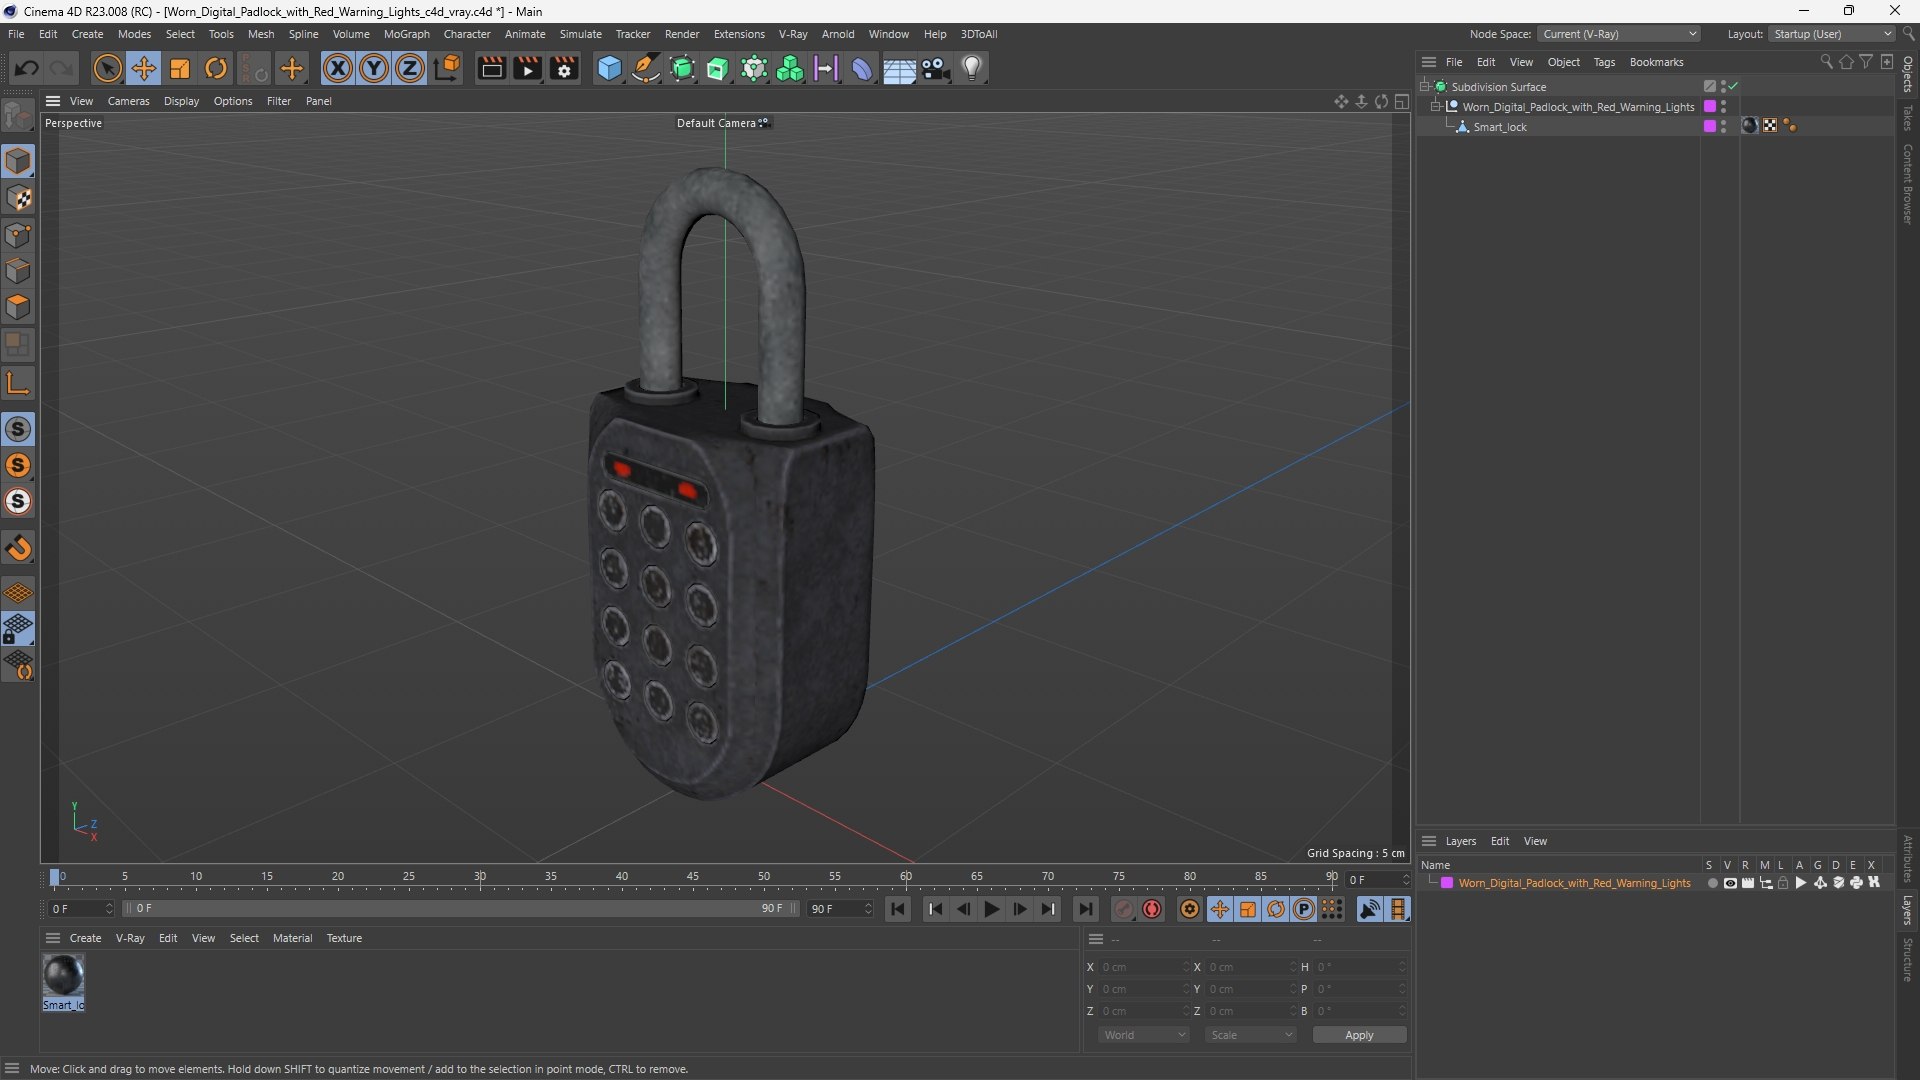Toggle X axis lock
Screen dimensions: 1920x1080
[338, 68]
